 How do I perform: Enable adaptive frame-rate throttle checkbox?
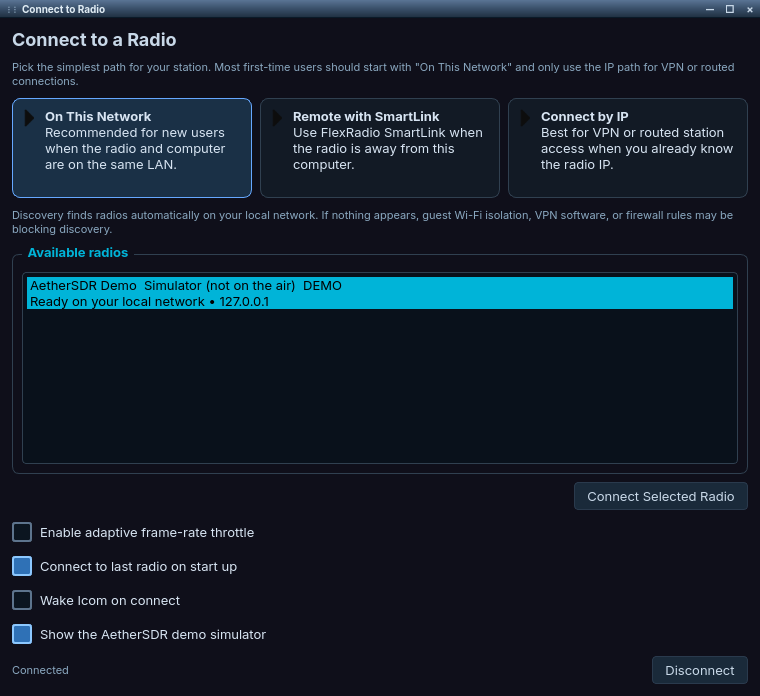[x=22, y=532]
